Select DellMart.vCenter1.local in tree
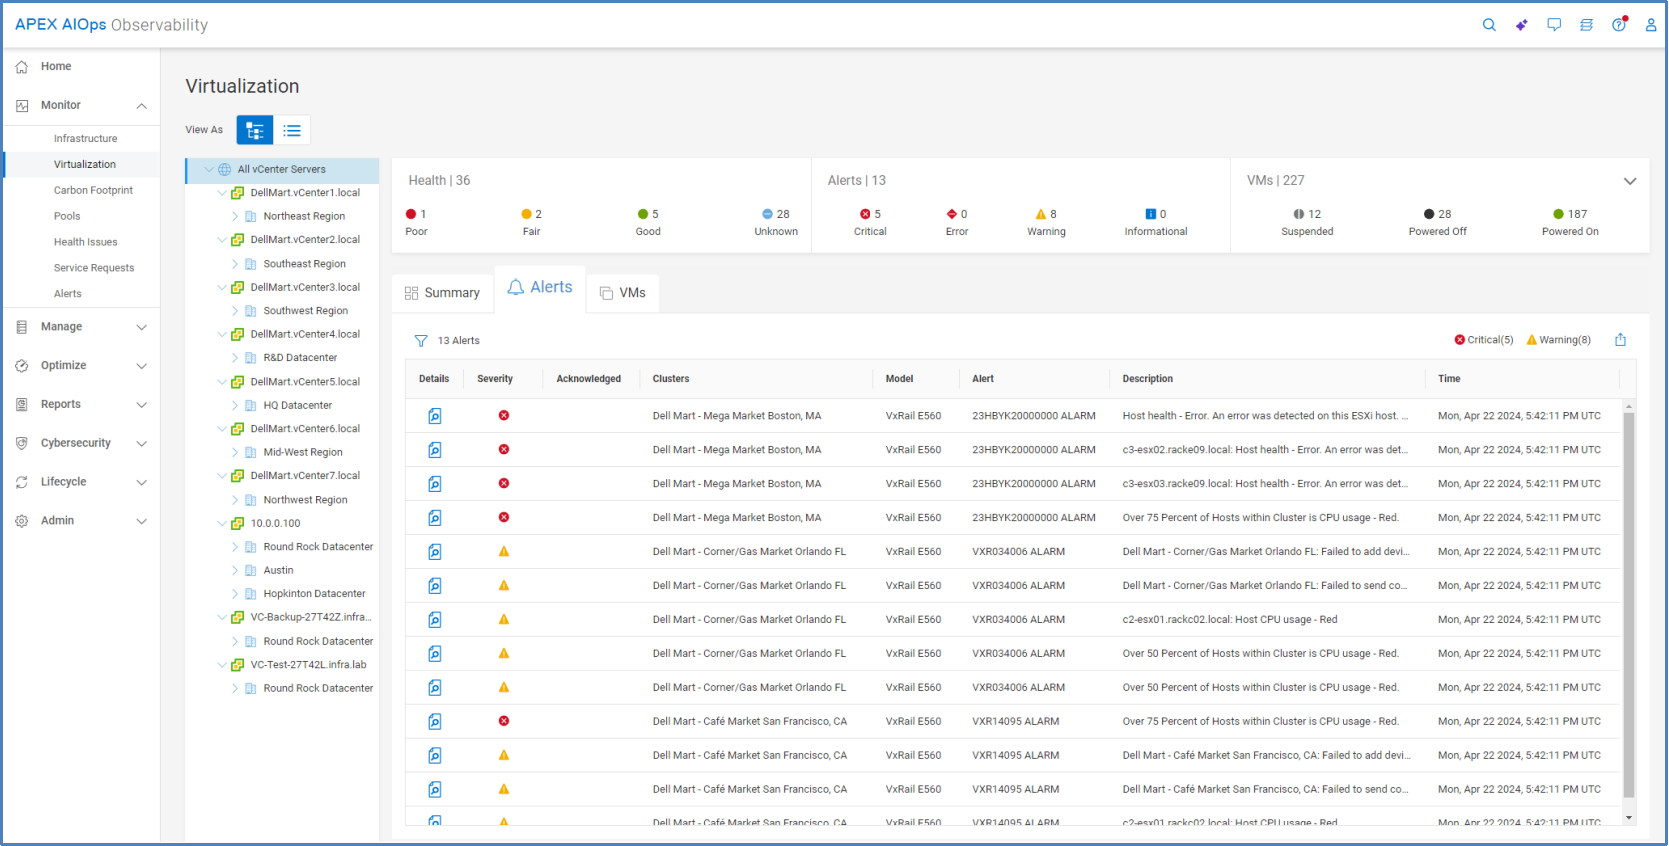The image size is (1669, 846). point(305,193)
